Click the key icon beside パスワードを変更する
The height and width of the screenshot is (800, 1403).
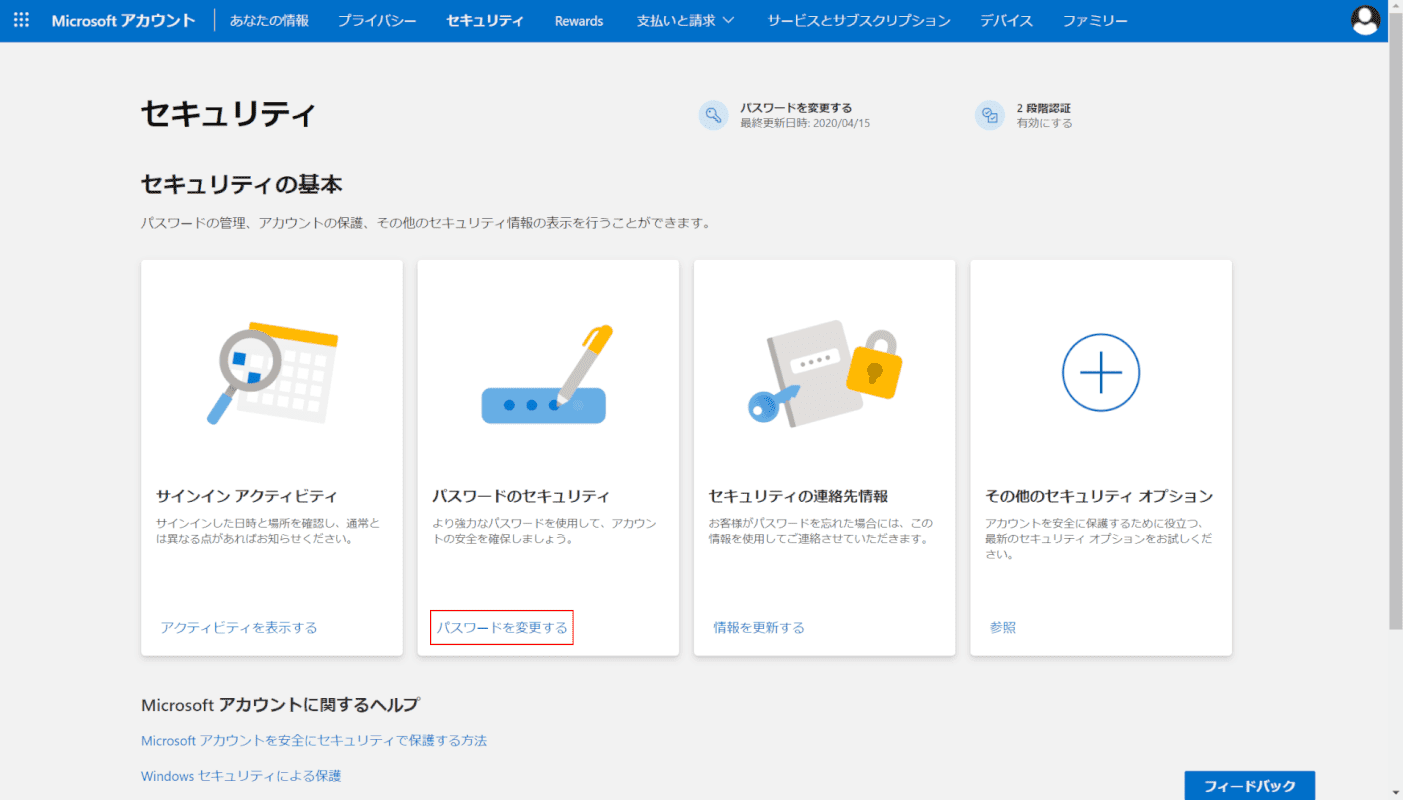point(713,115)
